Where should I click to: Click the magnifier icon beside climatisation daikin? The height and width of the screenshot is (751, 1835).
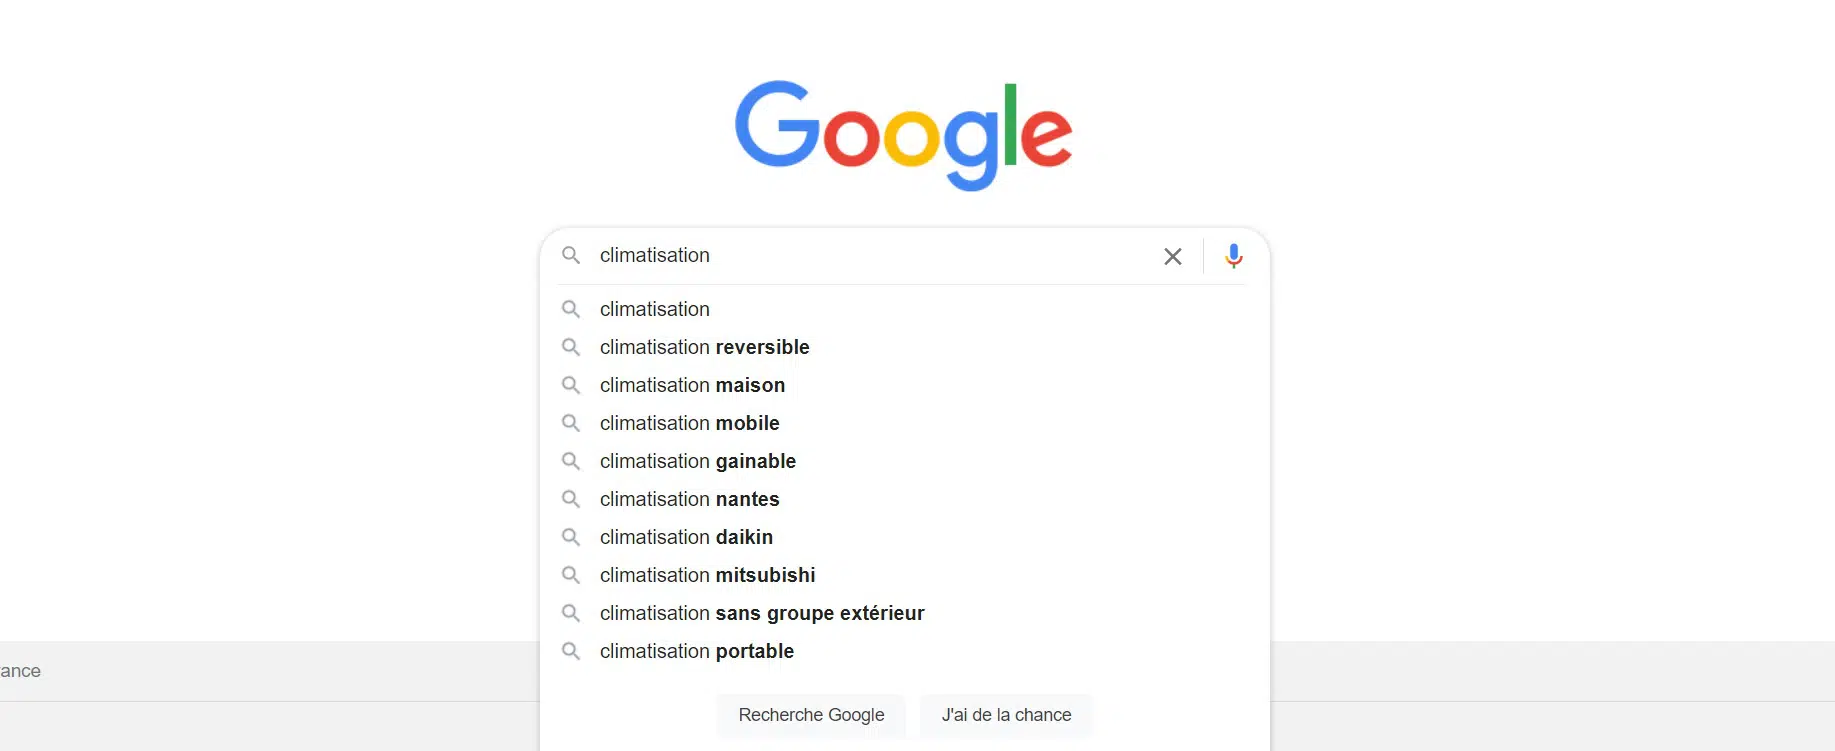[571, 537]
